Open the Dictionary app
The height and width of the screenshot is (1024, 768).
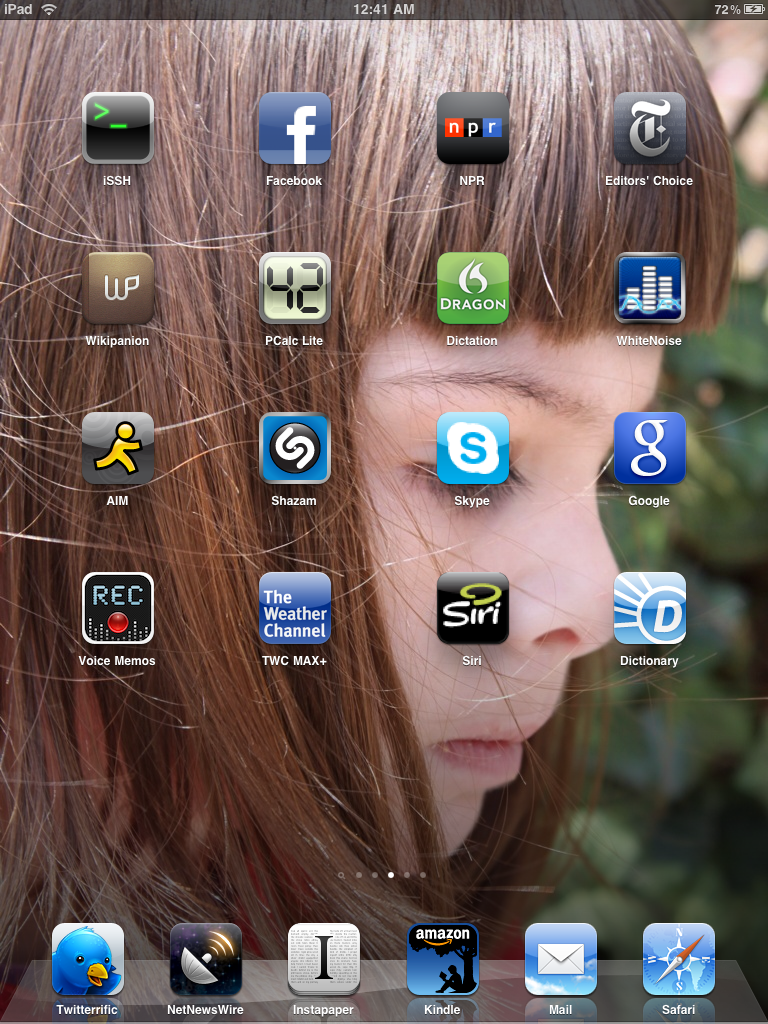(x=649, y=608)
